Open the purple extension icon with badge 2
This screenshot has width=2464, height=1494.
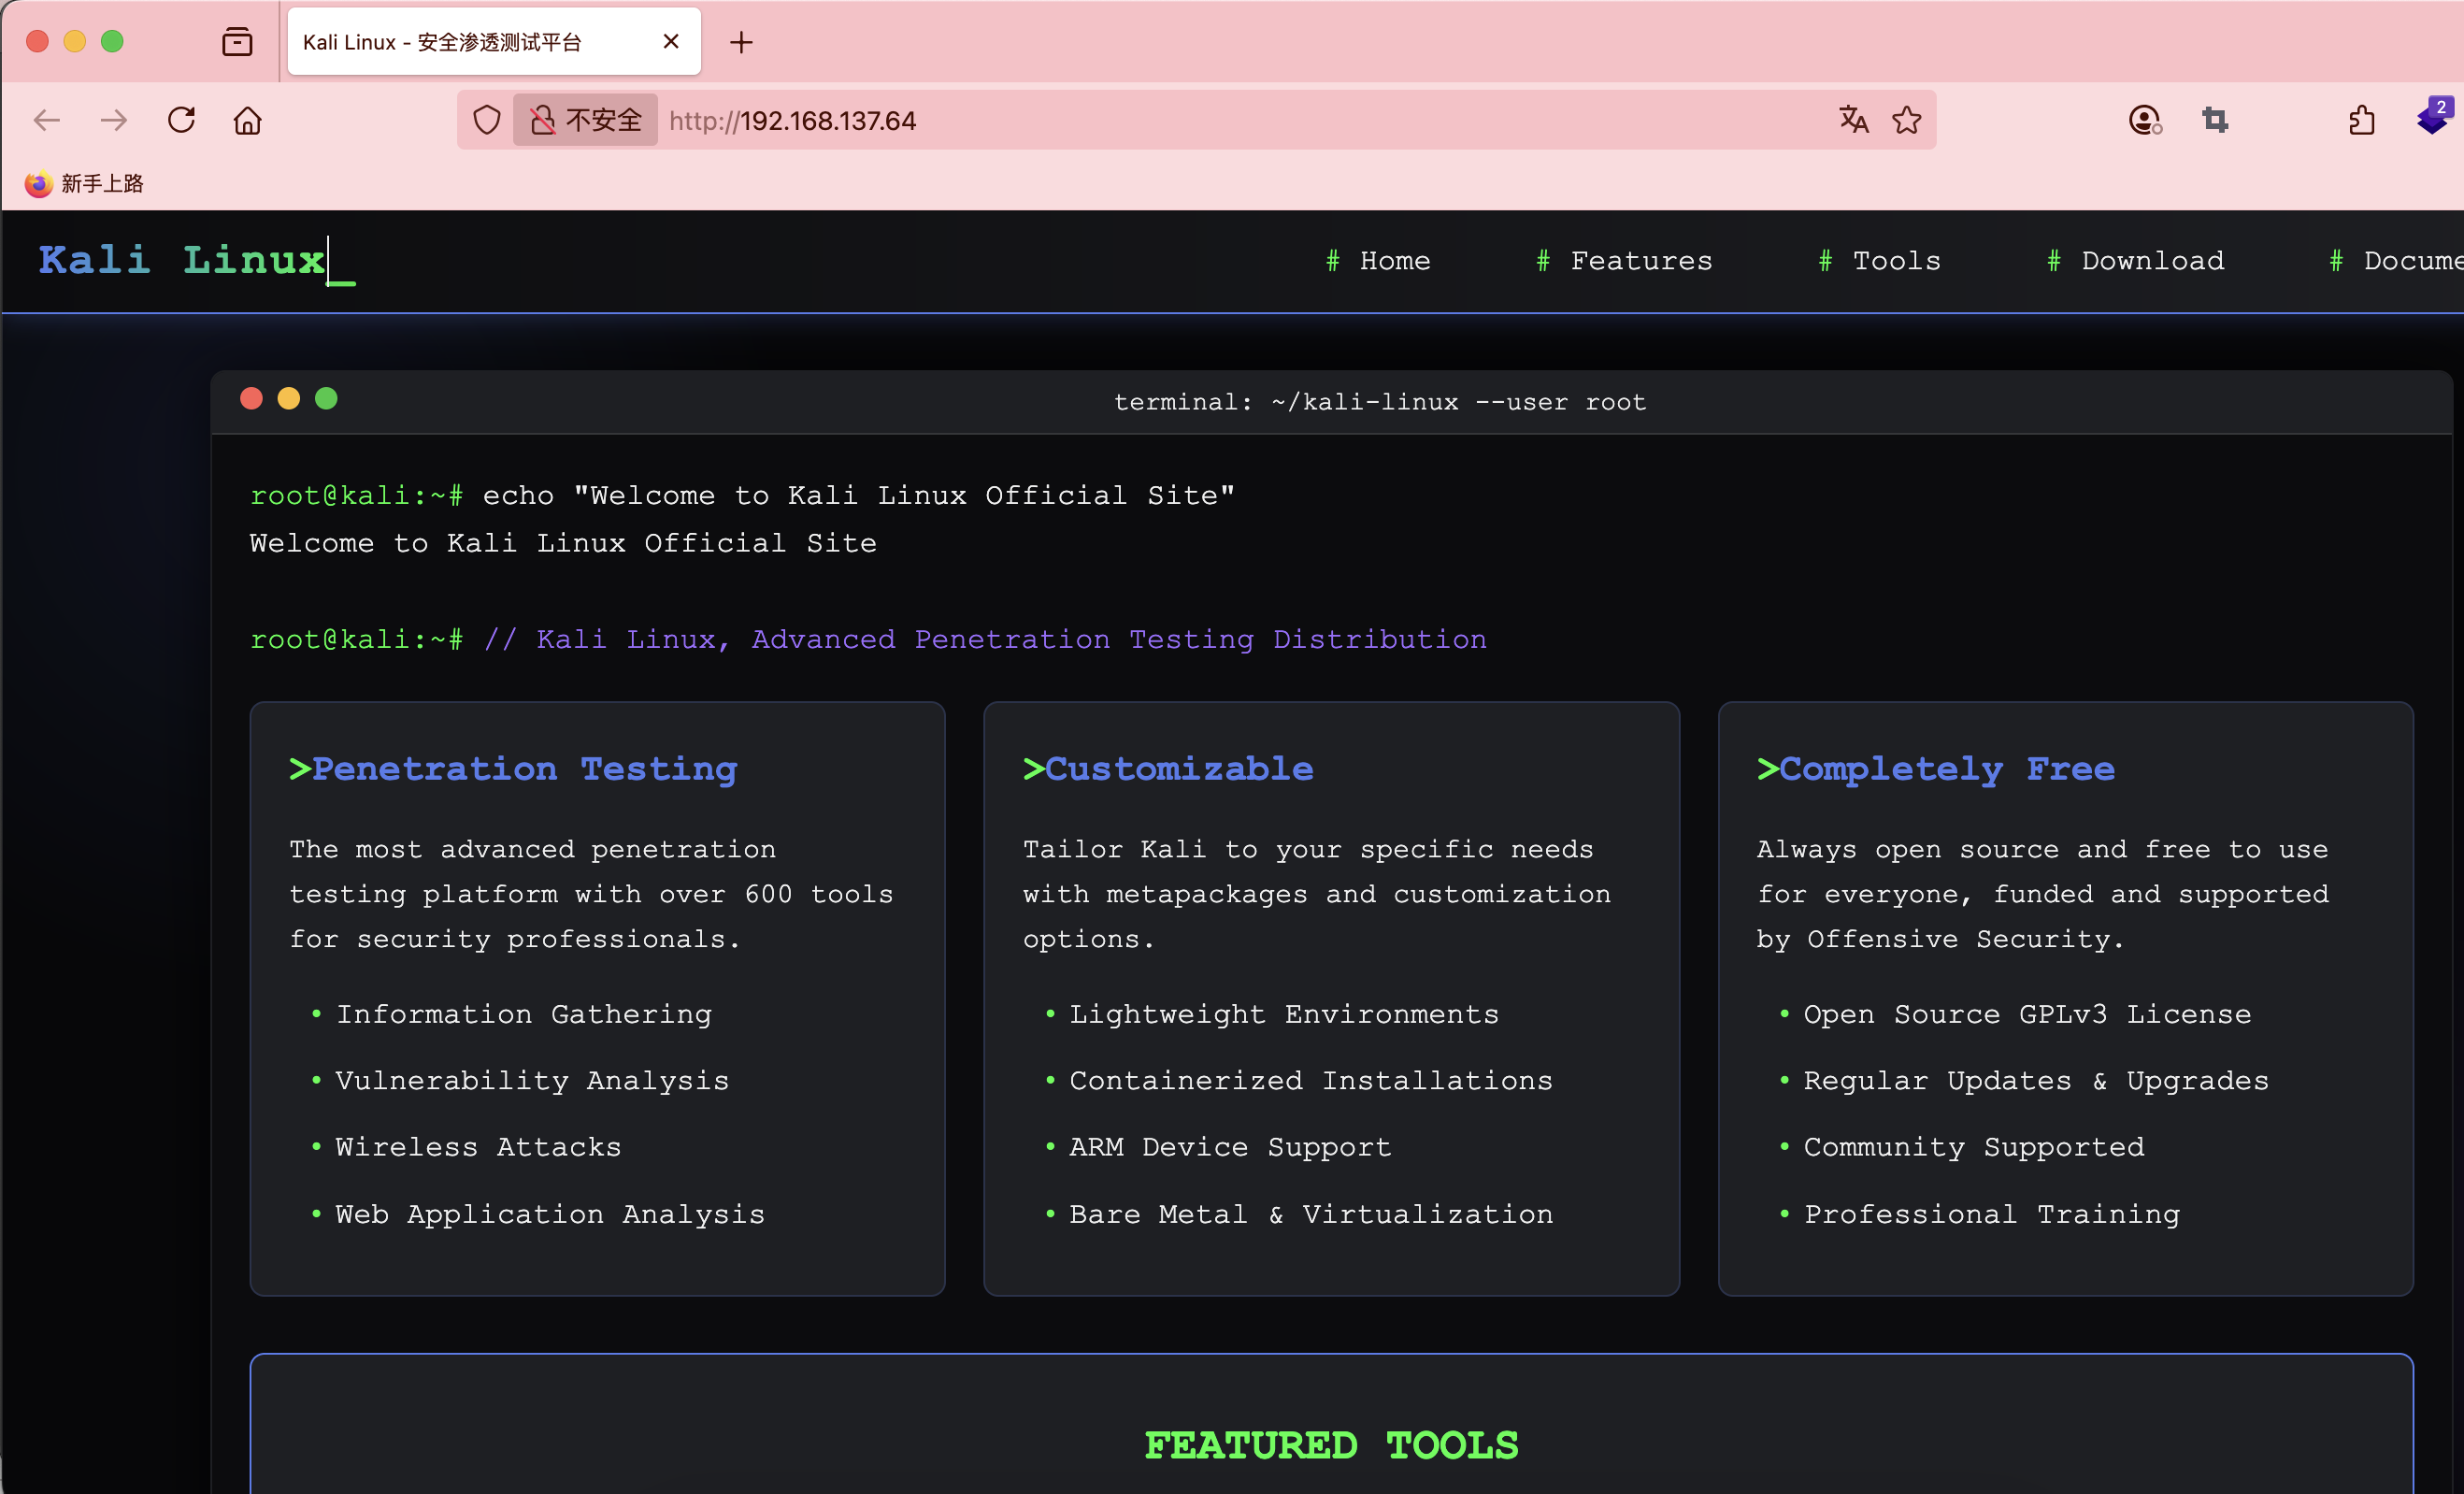click(x=2433, y=117)
